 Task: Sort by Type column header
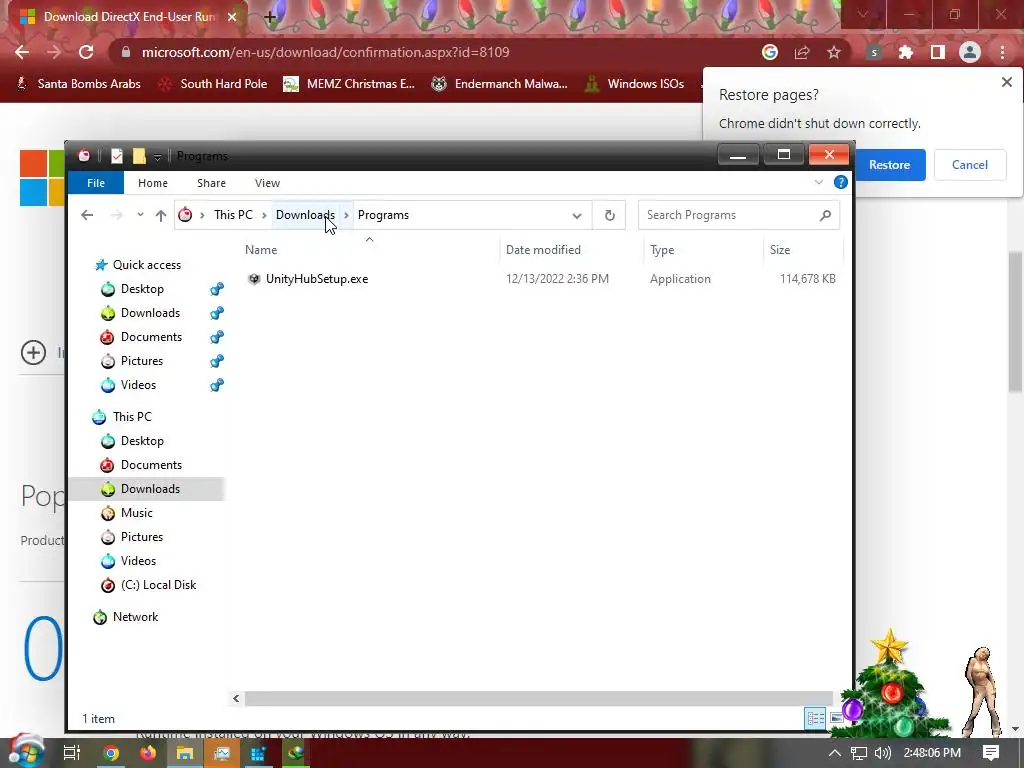pyautogui.click(x=662, y=249)
